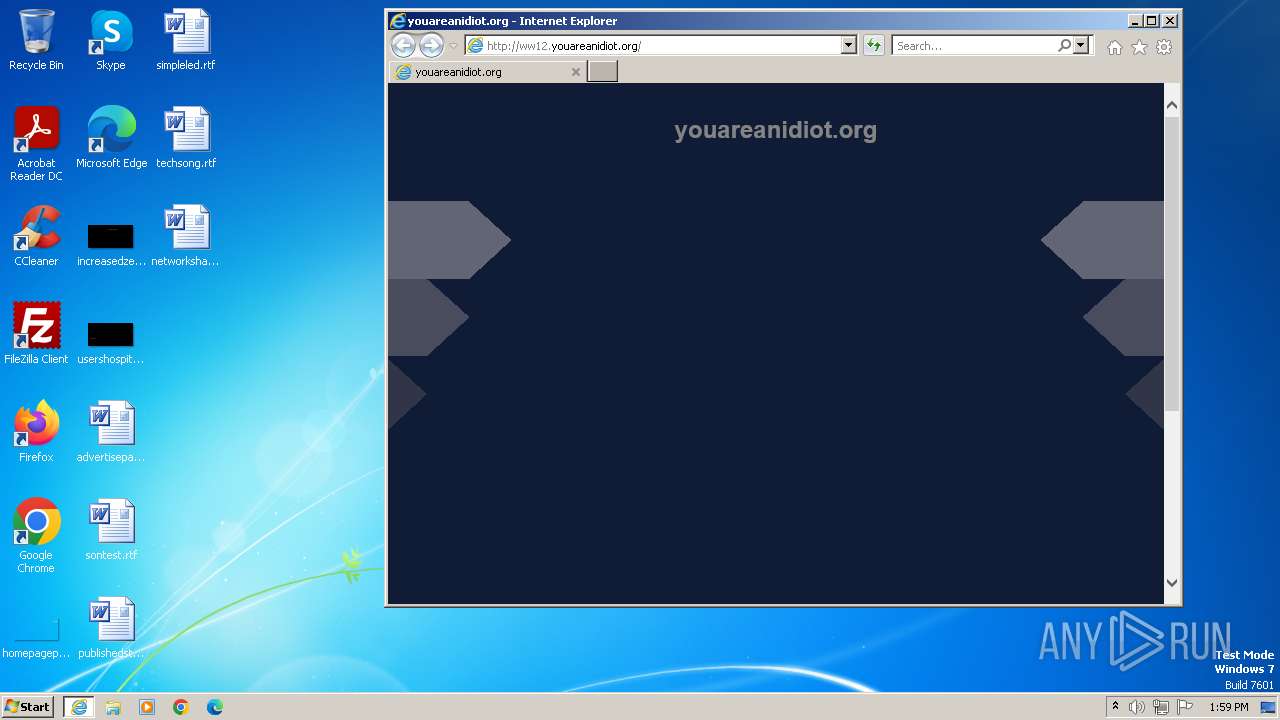This screenshot has width=1280, height=720.
Task: Select the usershospit... black thumbnail file
Action: point(111,340)
